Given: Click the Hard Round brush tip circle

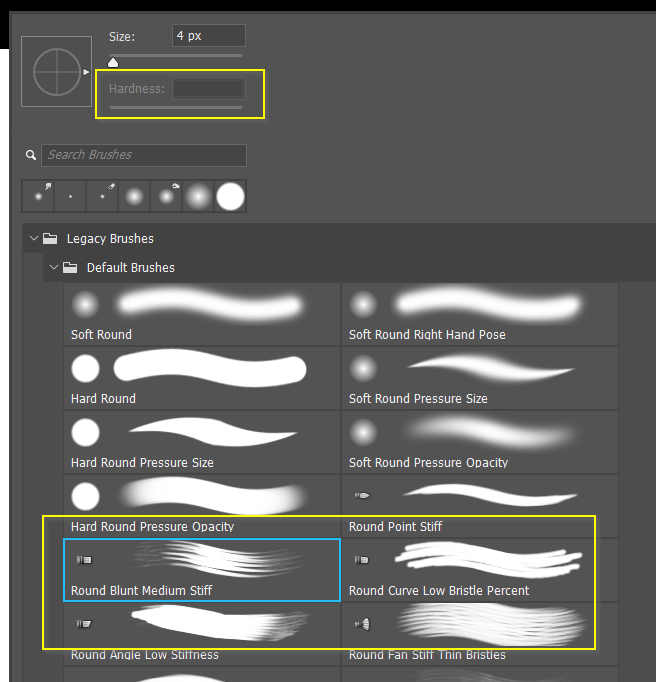Looking at the screenshot, I should coord(85,368).
